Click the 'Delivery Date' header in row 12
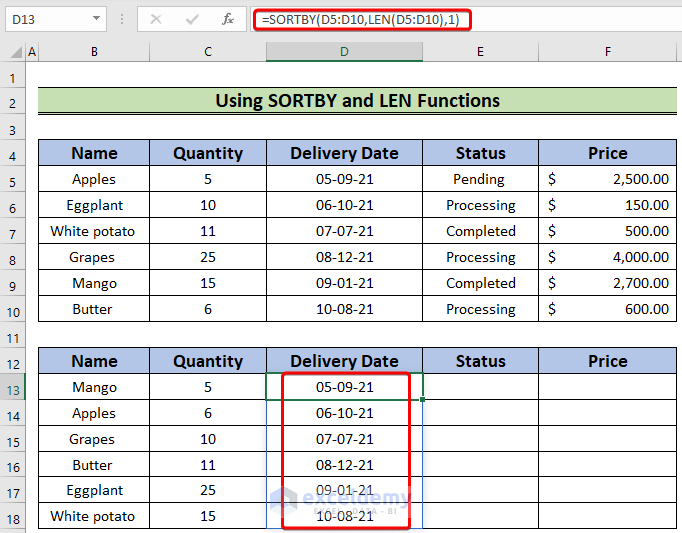The width and height of the screenshot is (682, 533). coord(344,361)
